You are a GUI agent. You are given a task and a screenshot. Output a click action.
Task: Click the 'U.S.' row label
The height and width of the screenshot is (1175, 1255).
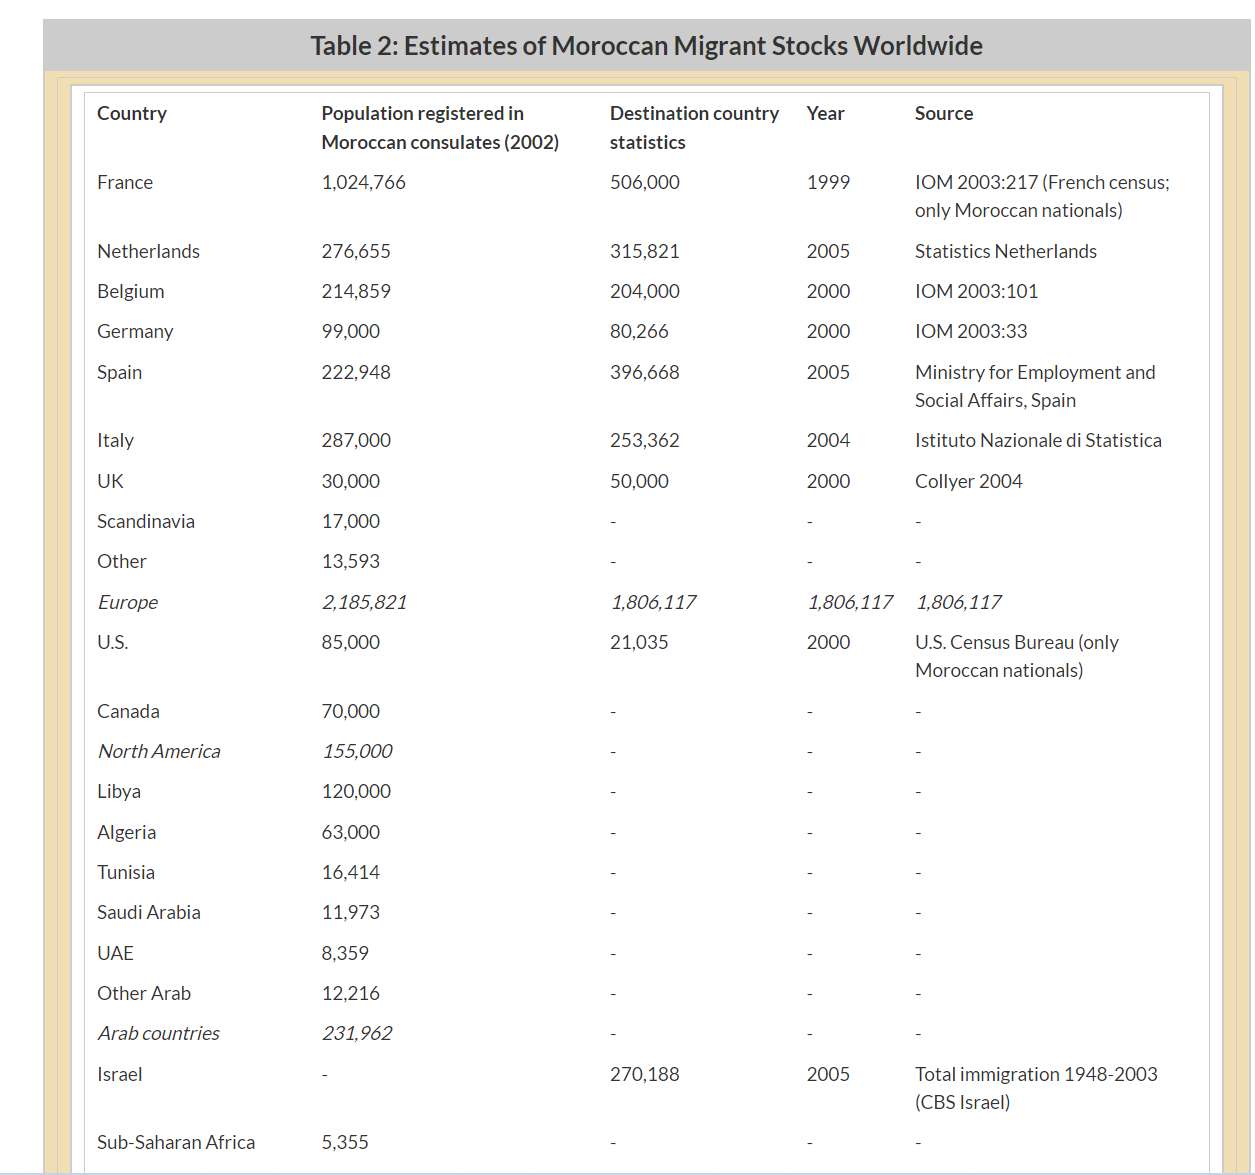pyautogui.click(x=112, y=642)
